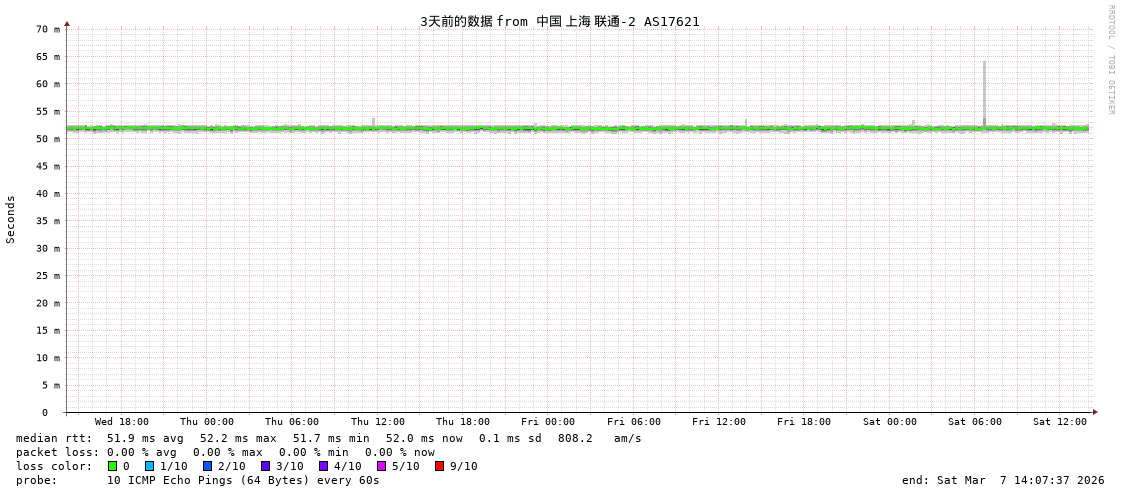Pick the red 9/10 loss swatch

pyautogui.click(x=440, y=466)
